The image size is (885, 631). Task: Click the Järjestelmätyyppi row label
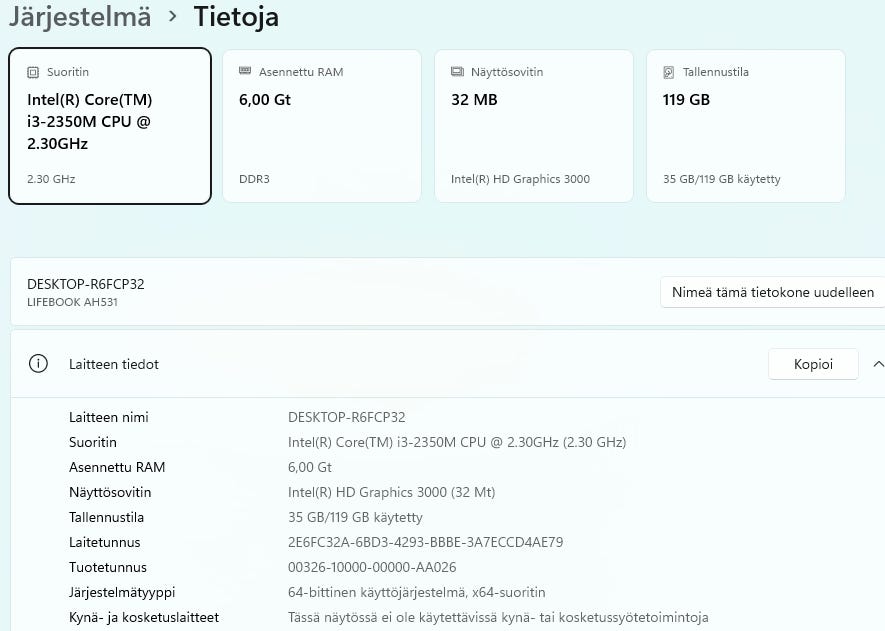pyautogui.click(x=122, y=592)
